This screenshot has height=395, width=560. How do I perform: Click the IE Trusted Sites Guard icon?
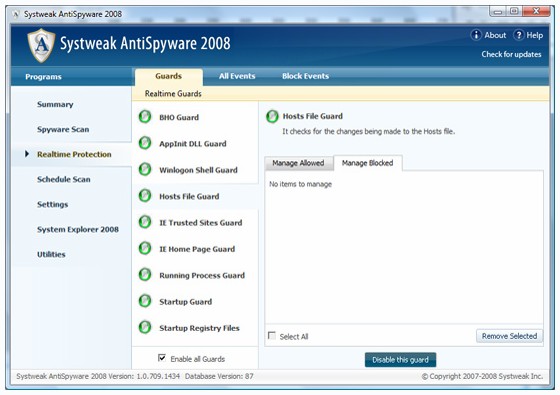[x=145, y=222]
